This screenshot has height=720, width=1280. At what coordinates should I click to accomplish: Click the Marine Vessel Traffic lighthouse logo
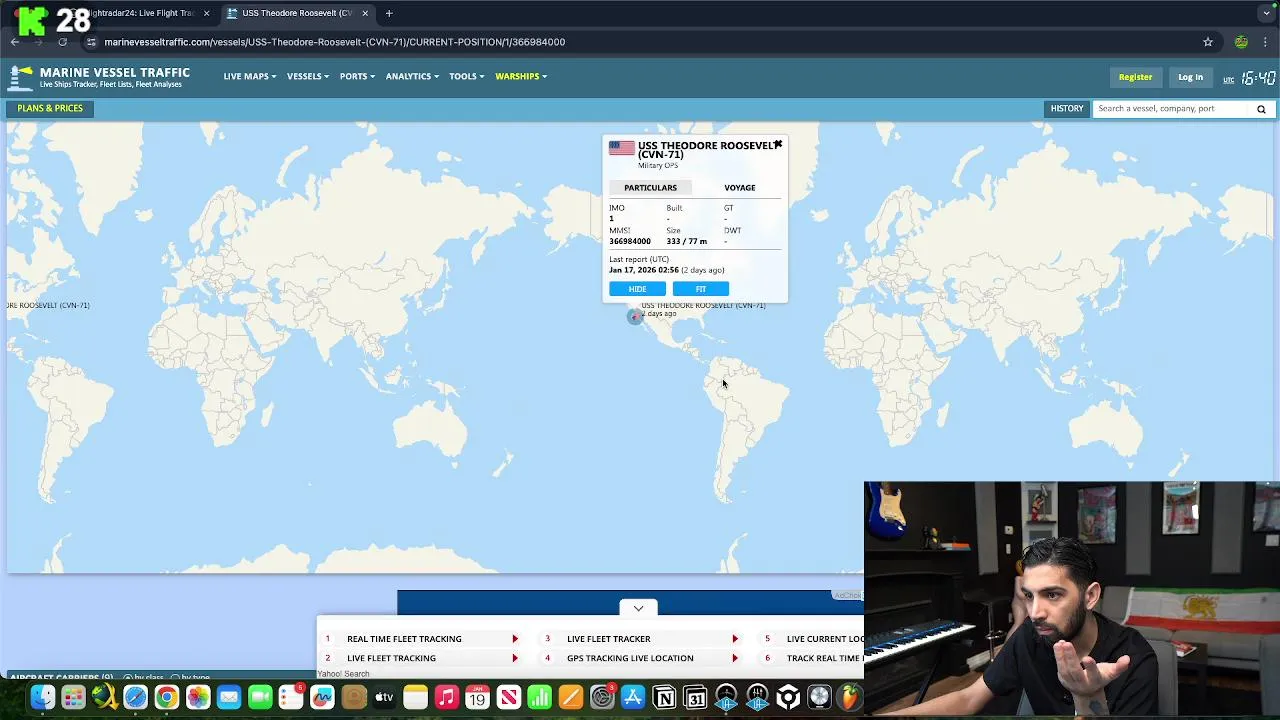(21, 77)
